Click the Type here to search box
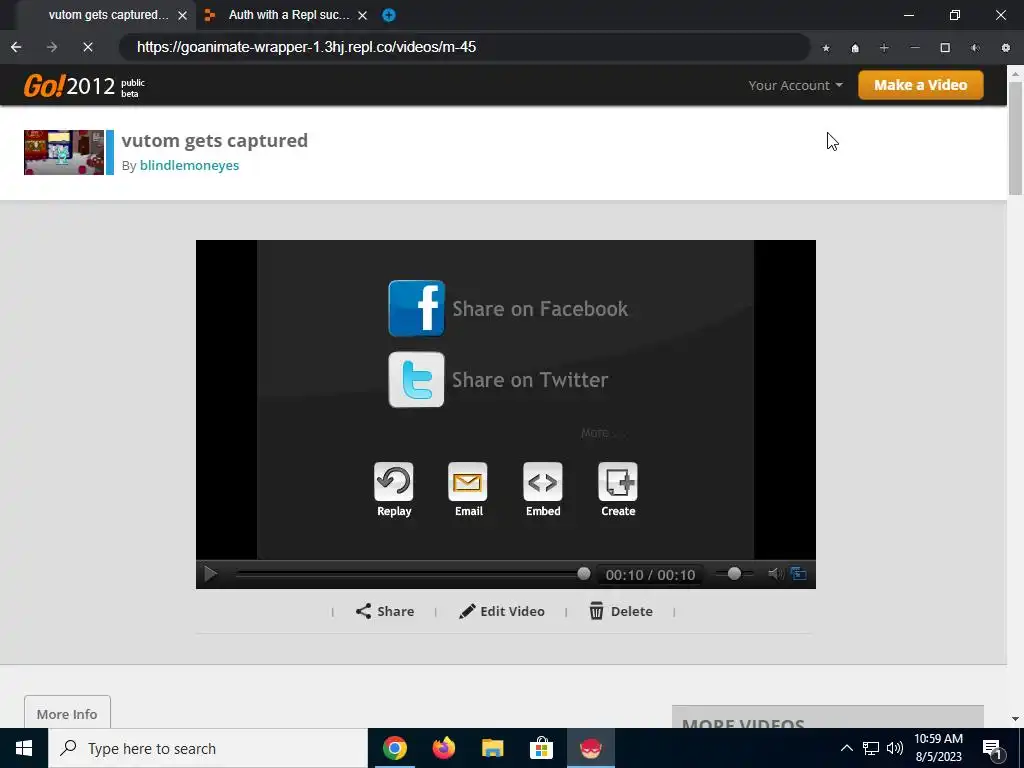The width and height of the screenshot is (1024, 768). (x=208, y=748)
